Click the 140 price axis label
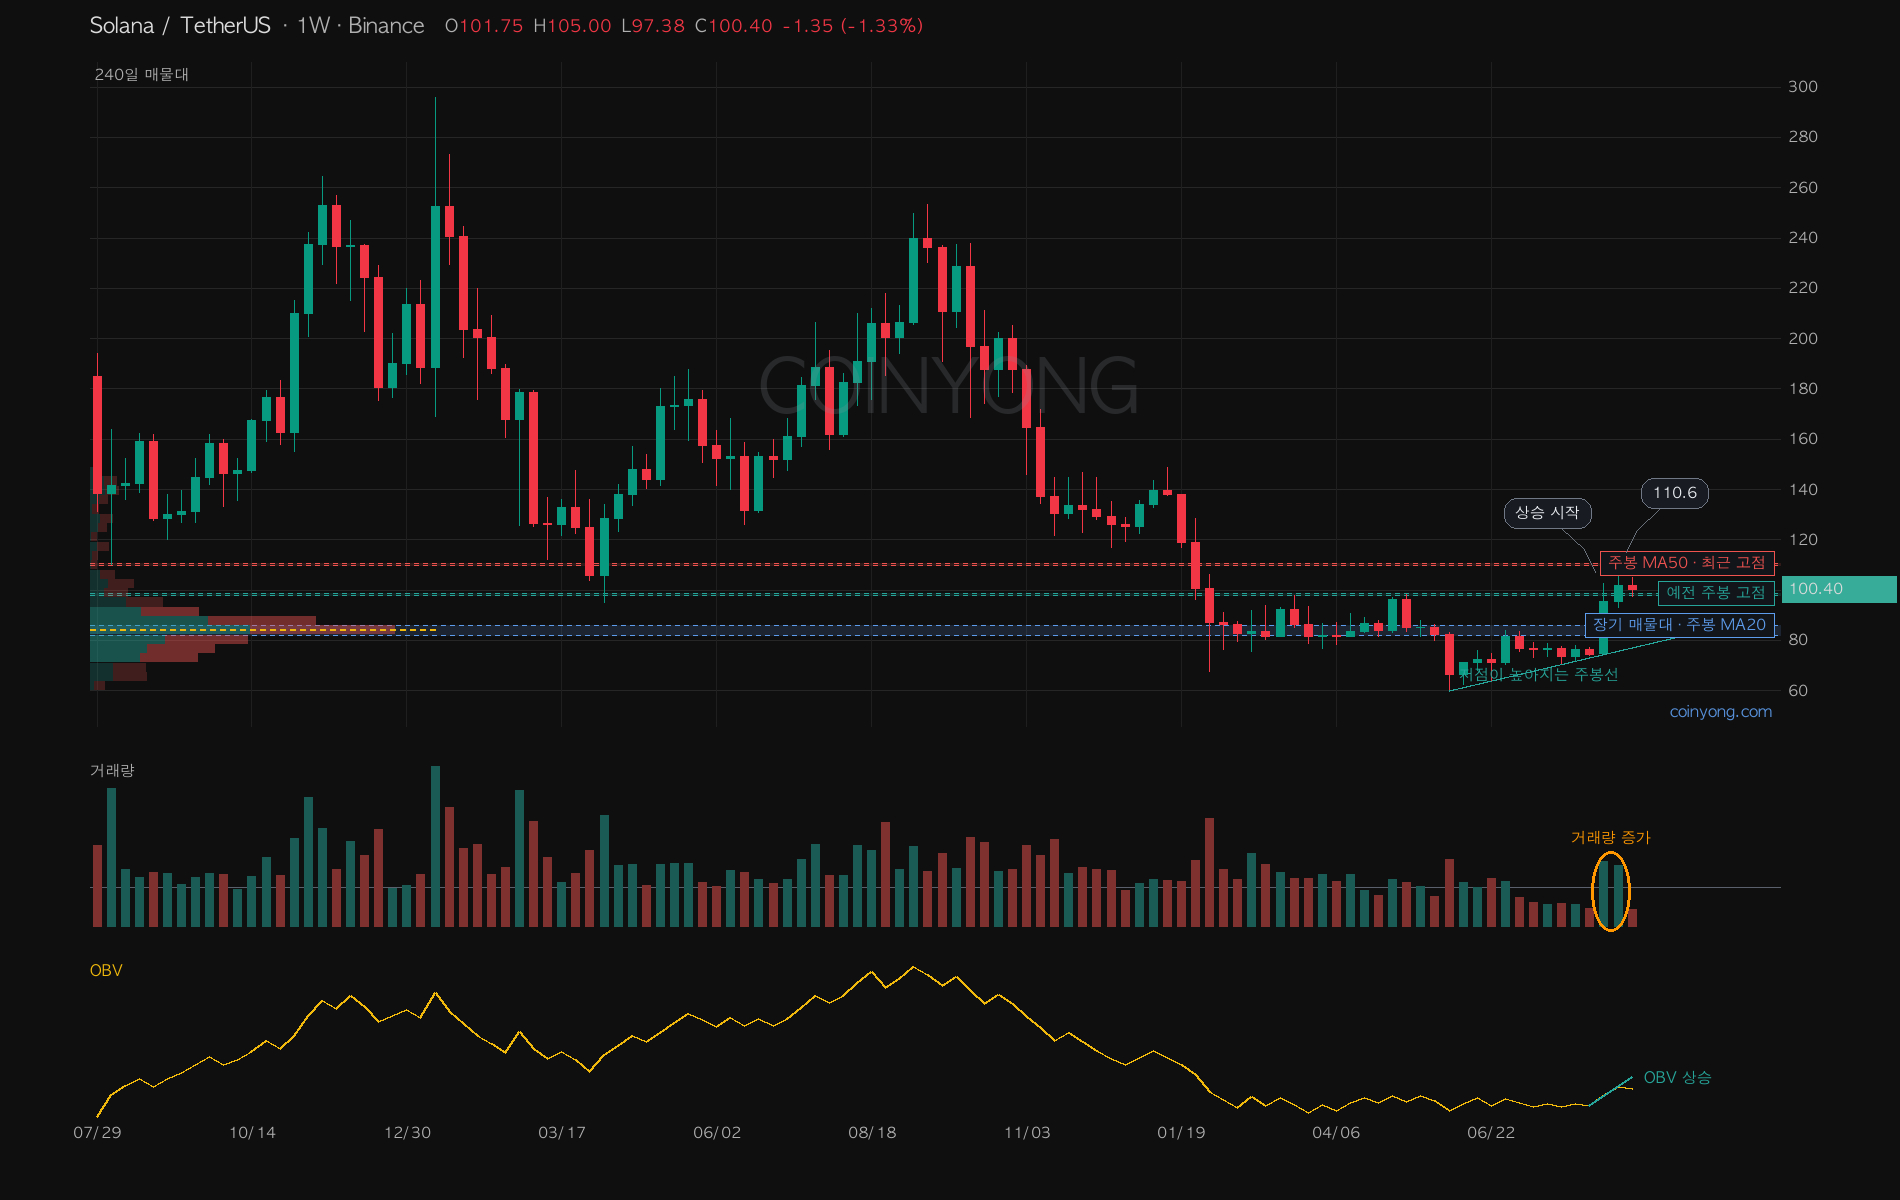This screenshot has height=1200, width=1900. [1803, 490]
